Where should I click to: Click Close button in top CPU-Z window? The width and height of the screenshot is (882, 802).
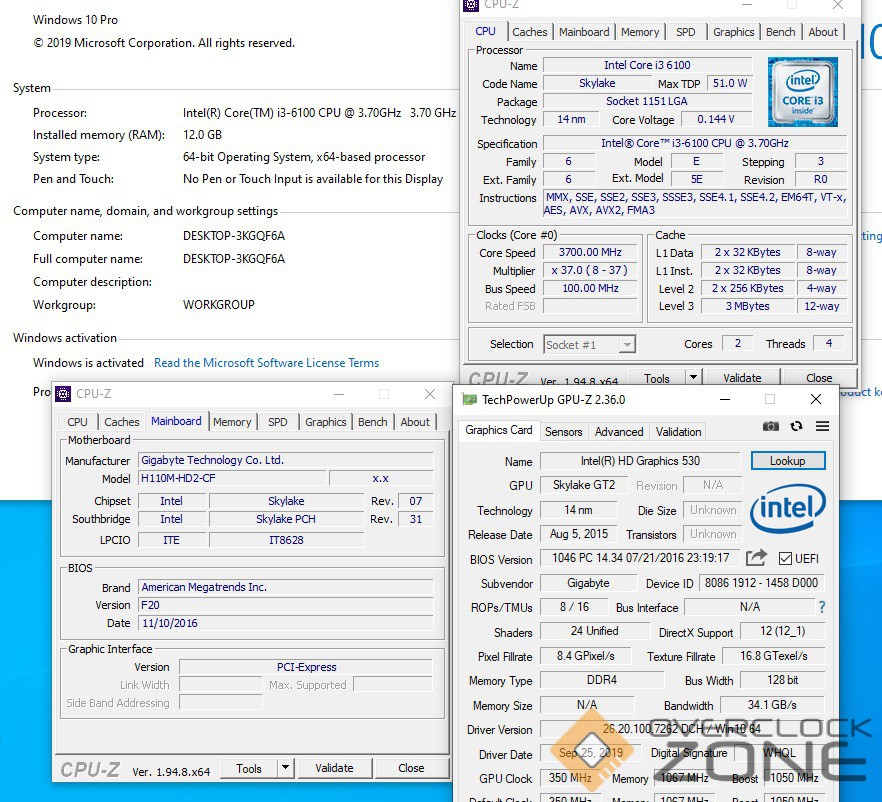(x=819, y=378)
